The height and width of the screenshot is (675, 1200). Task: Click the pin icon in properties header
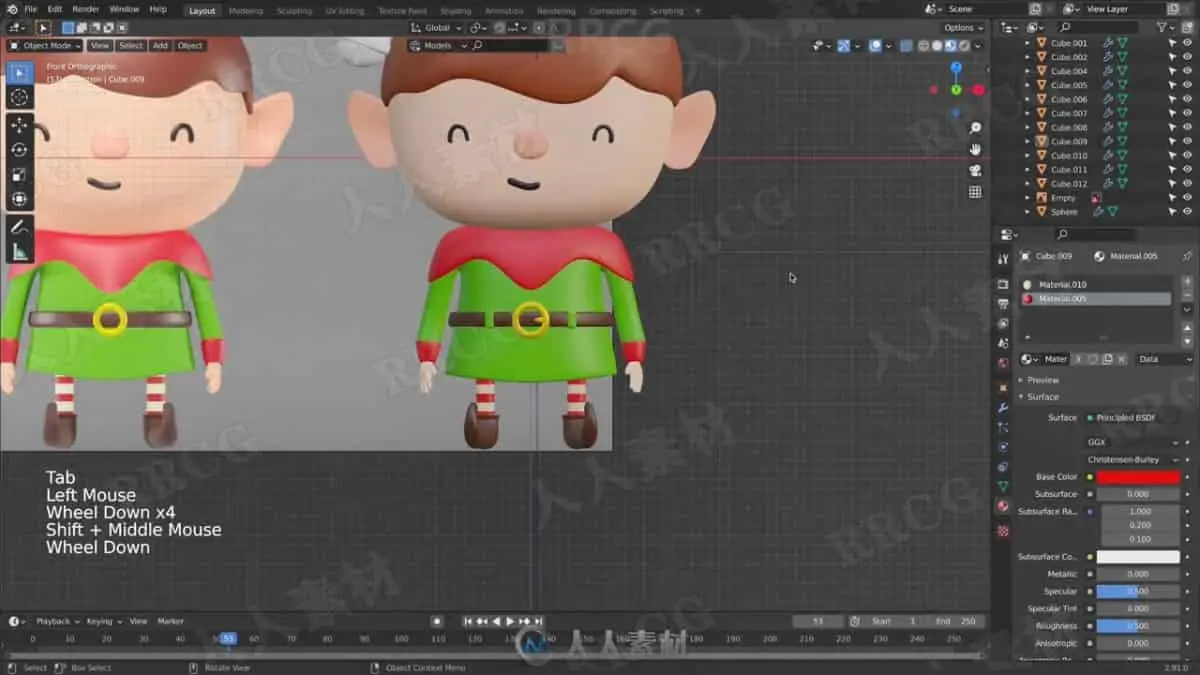[1187, 256]
